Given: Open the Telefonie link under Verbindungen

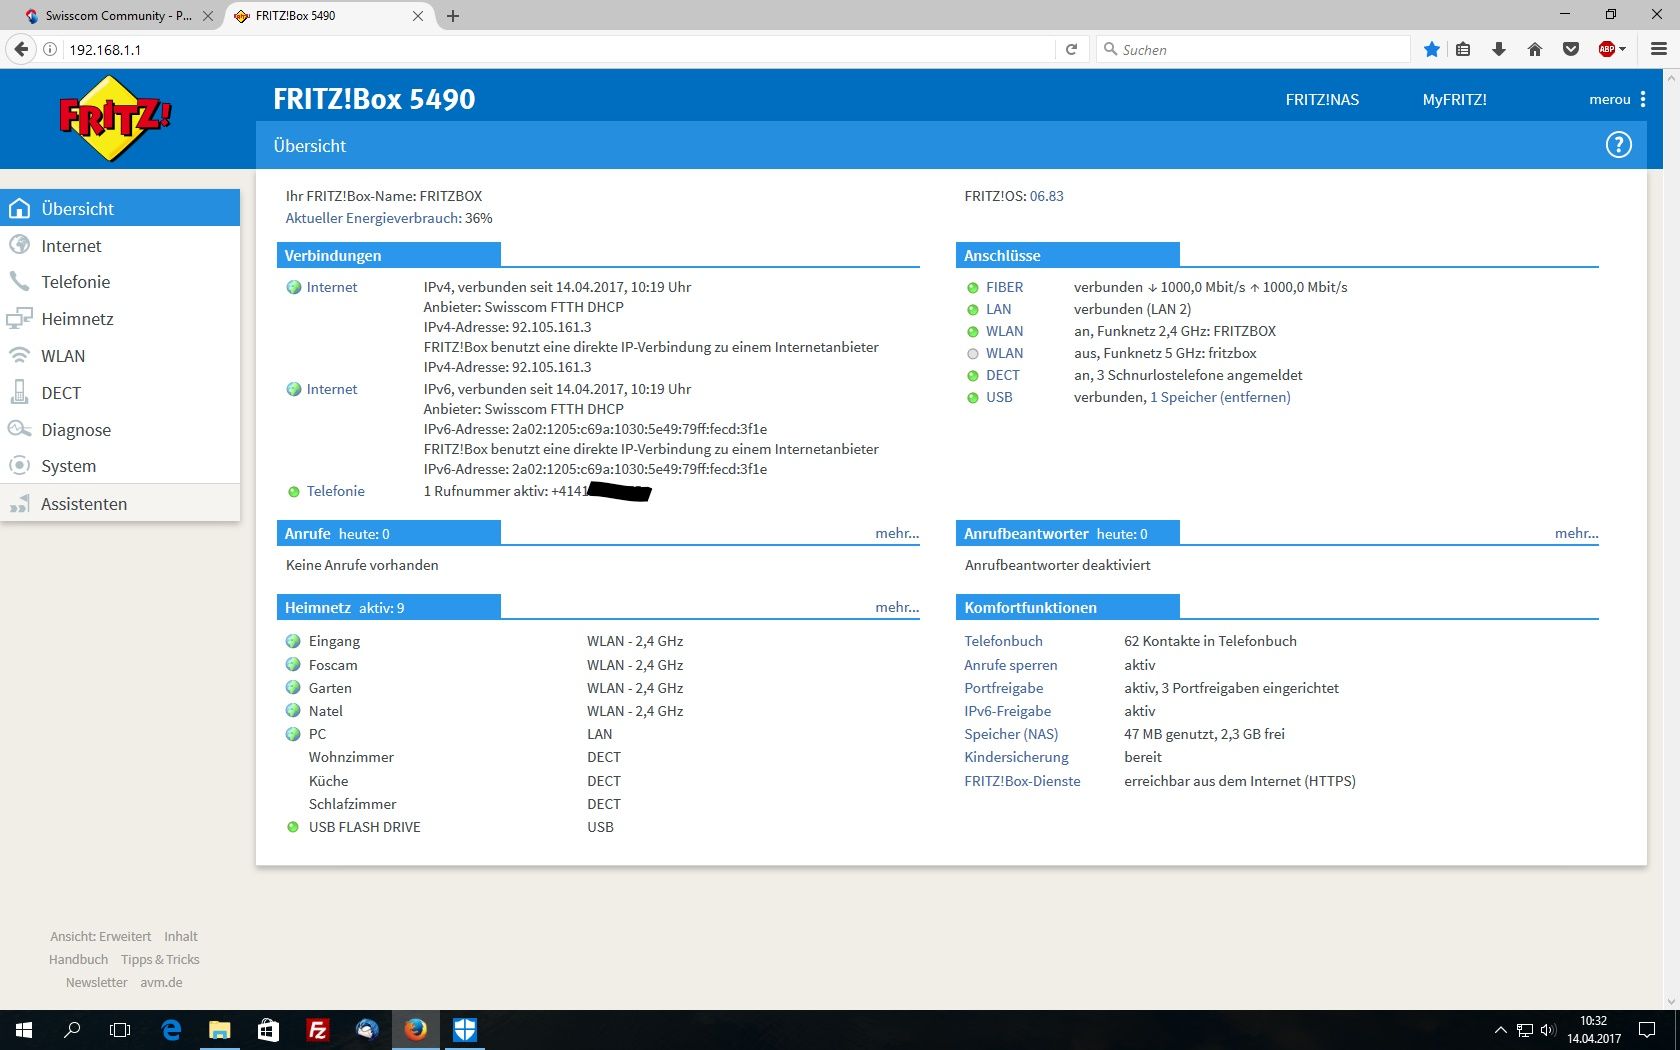Looking at the screenshot, I should pos(336,491).
